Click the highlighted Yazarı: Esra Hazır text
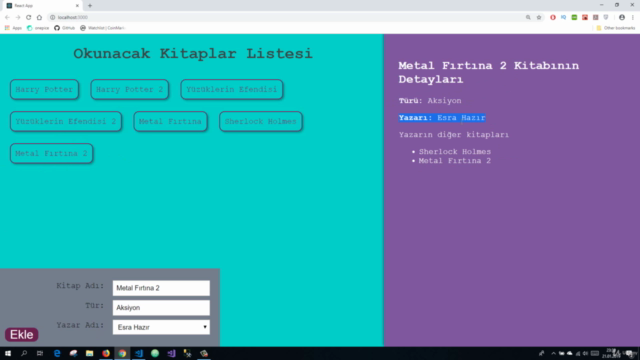This screenshot has width=640, height=360. (442, 118)
